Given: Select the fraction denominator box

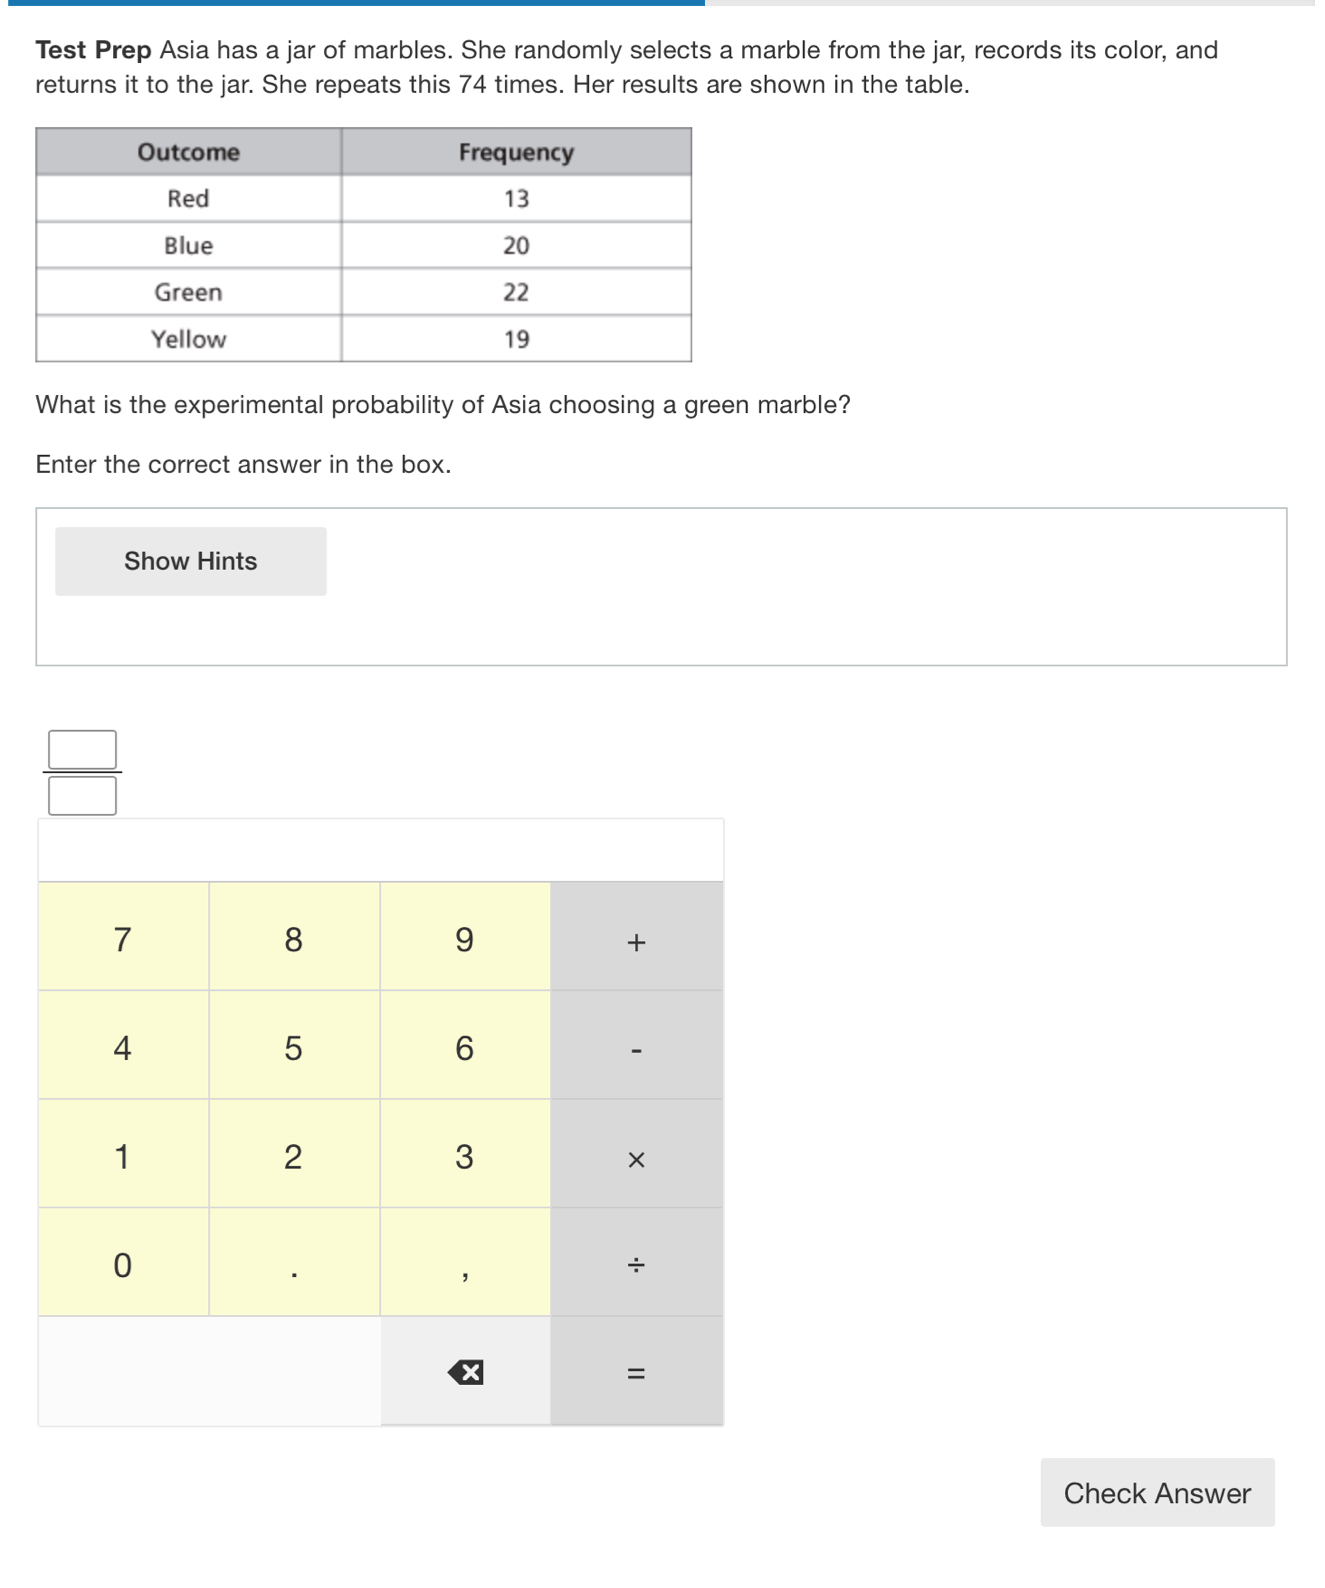Looking at the screenshot, I should click(82, 797).
